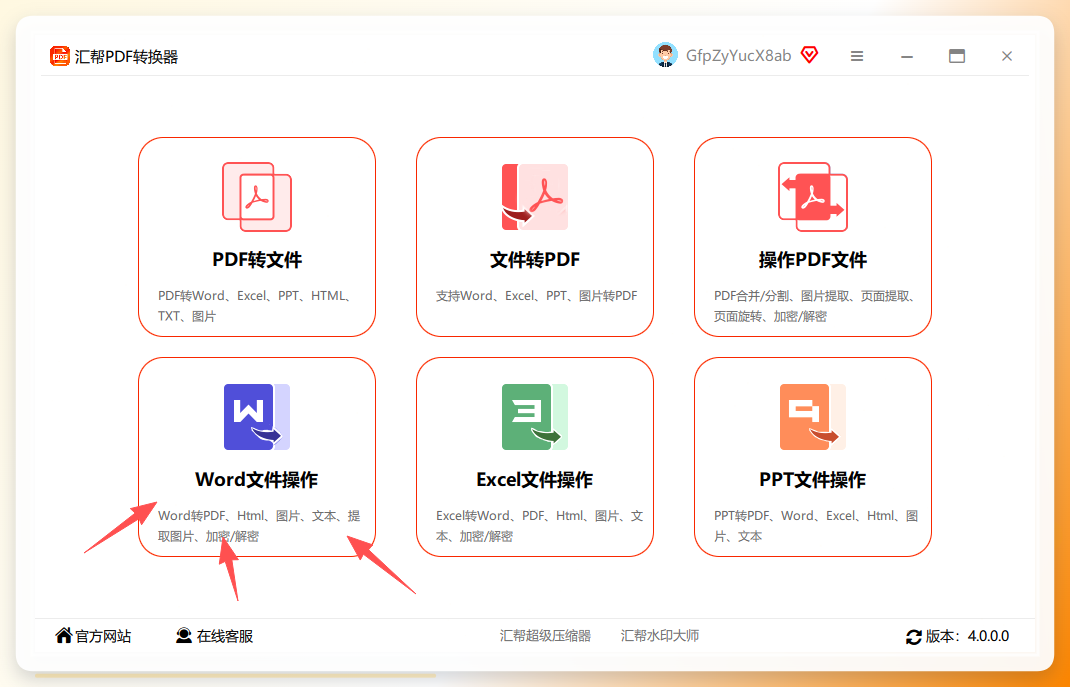Open the PDF转文件 card icon
1070x687 pixels.
click(257, 196)
